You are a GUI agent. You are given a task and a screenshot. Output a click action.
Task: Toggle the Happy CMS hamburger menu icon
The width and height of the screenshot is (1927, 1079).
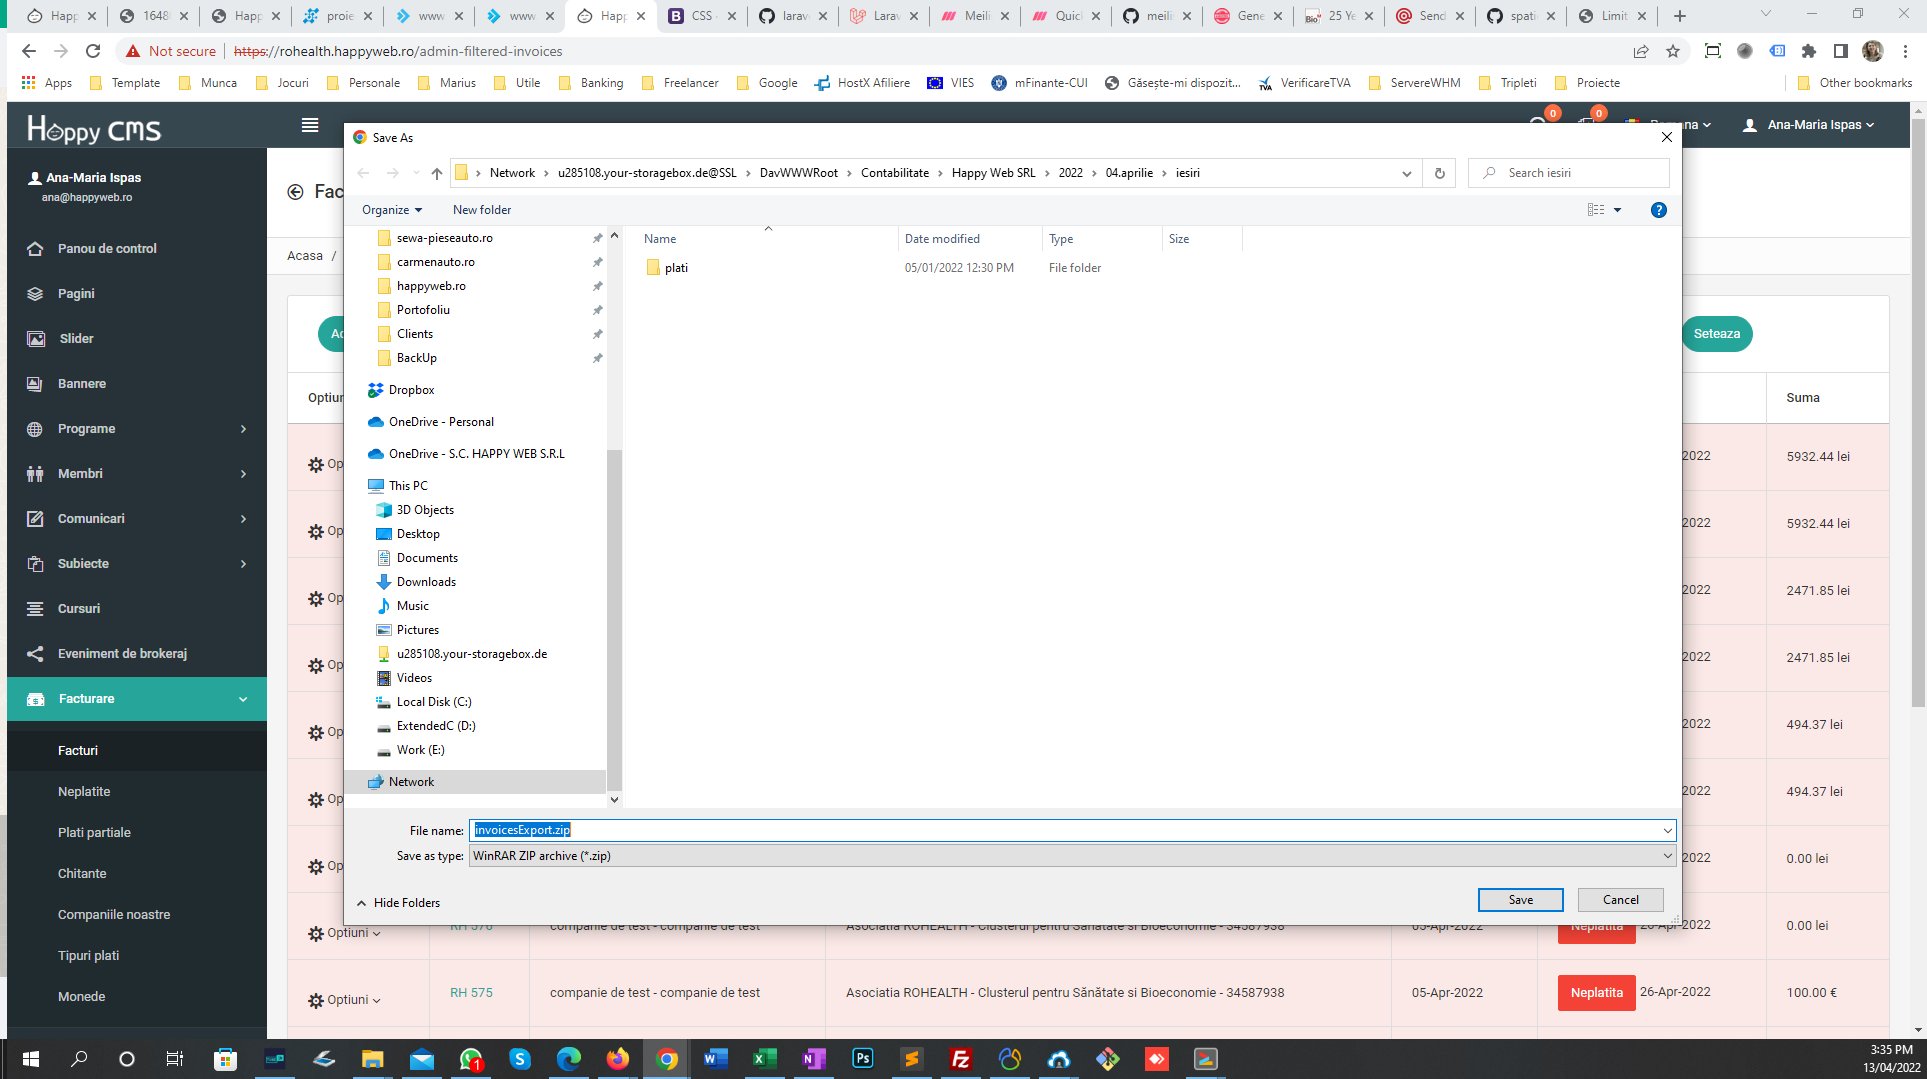pos(310,125)
